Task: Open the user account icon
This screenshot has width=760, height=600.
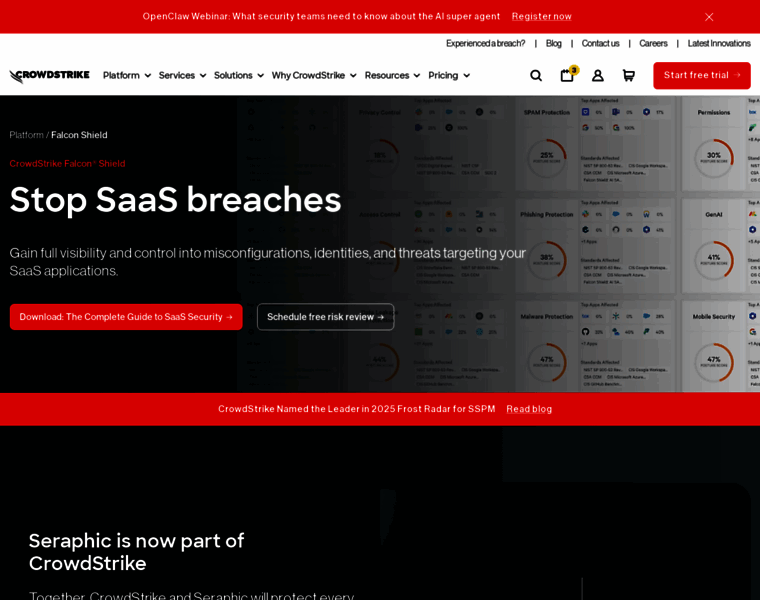Action: tap(598, 76)
